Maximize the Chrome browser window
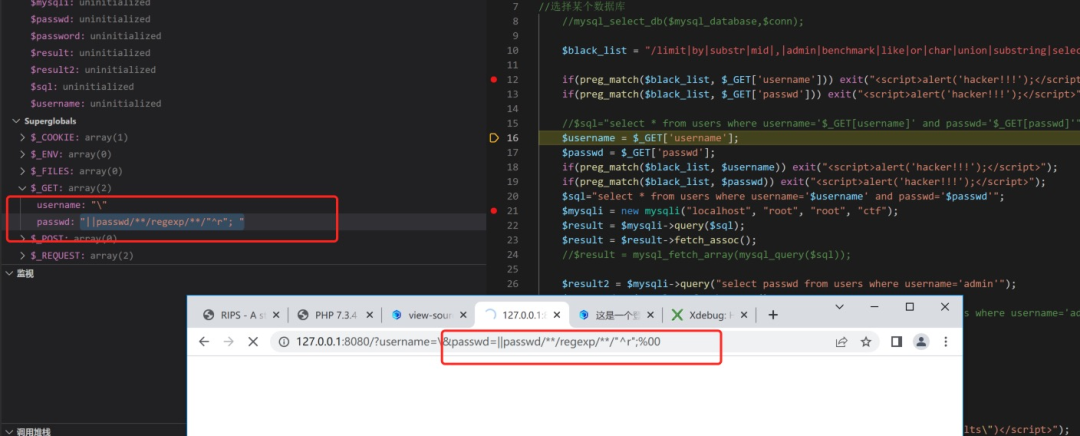Image resolution: width=1080 pixels, height=436 pixels. coord(910,307)
